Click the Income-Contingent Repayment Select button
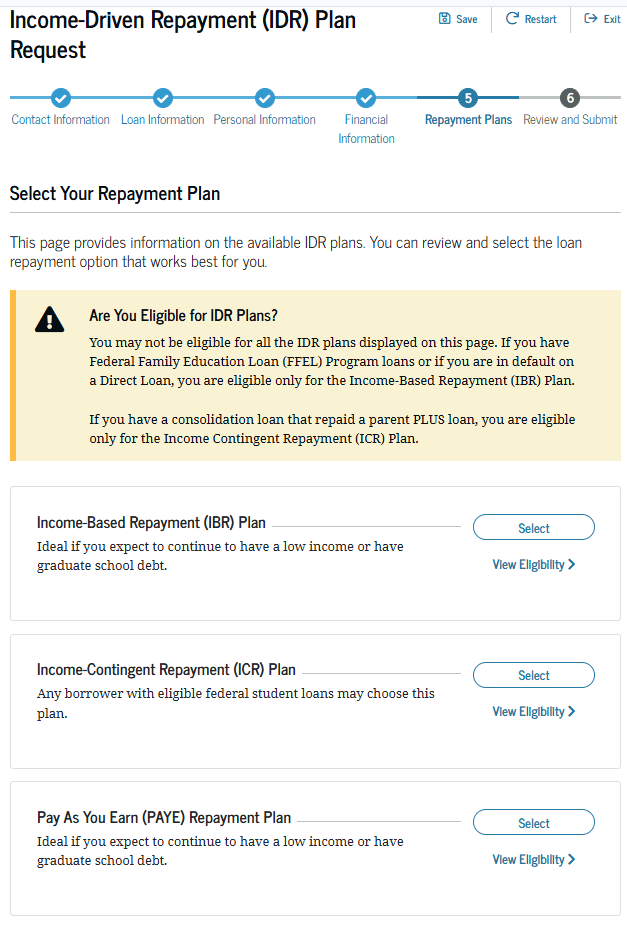This screenshot has height=927, width=627. tap(533, 675)
